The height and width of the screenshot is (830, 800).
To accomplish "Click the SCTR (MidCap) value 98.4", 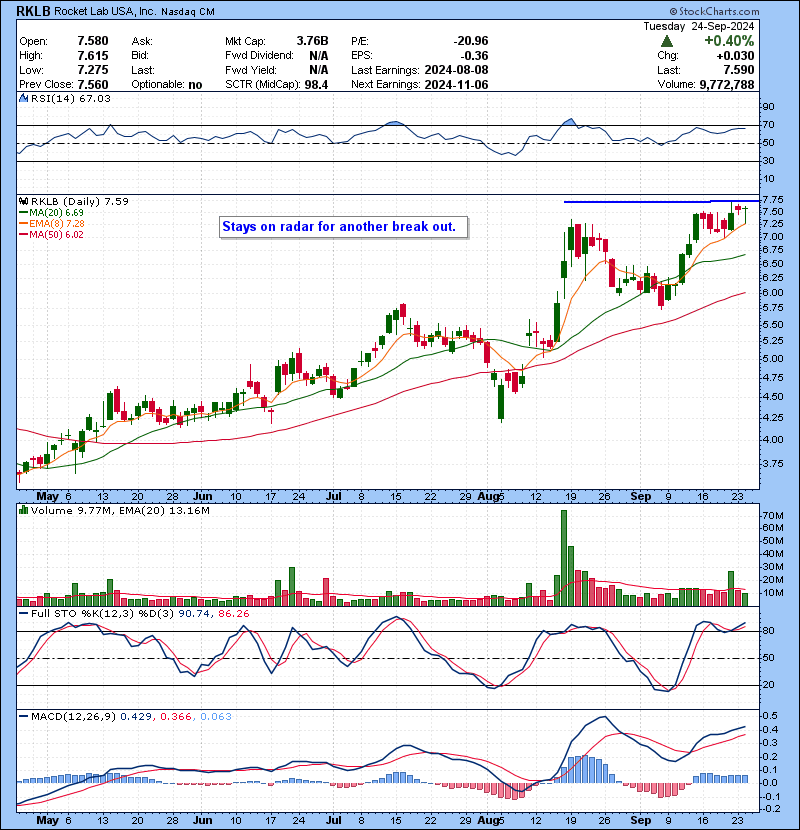I will point(316,84).
